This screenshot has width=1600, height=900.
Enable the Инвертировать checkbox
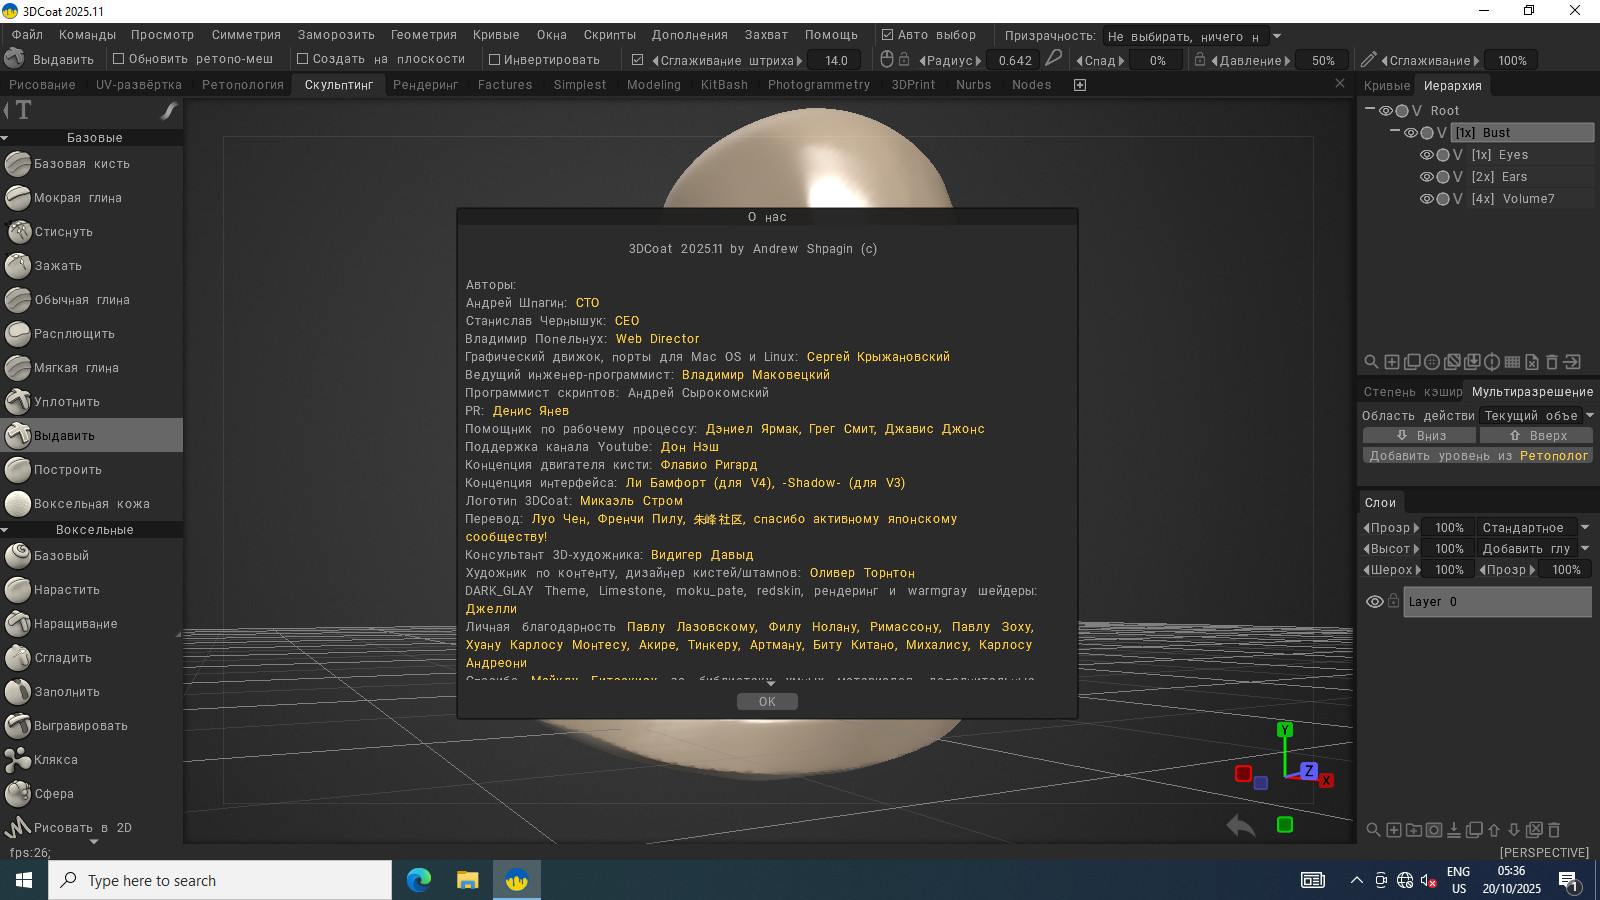pos(494,60)
